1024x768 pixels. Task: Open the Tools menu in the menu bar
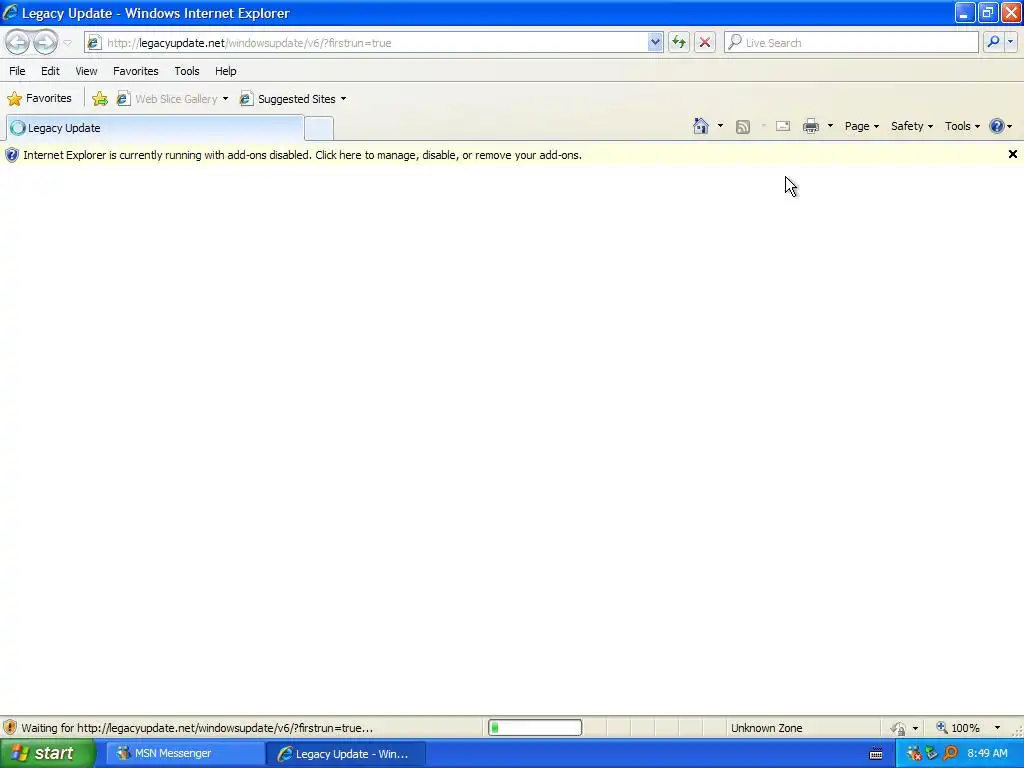tap(187, 71)
